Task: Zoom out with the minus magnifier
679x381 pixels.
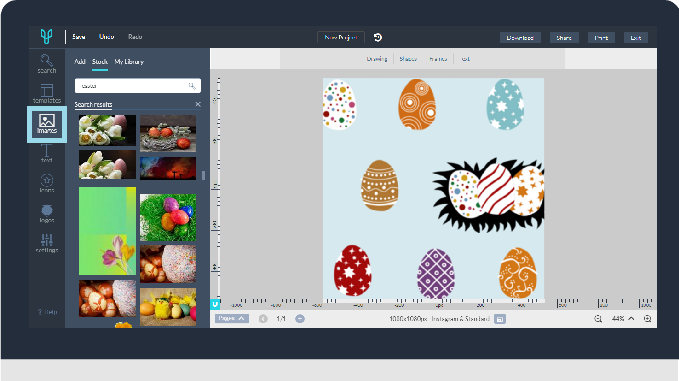Action: (598, 319)
